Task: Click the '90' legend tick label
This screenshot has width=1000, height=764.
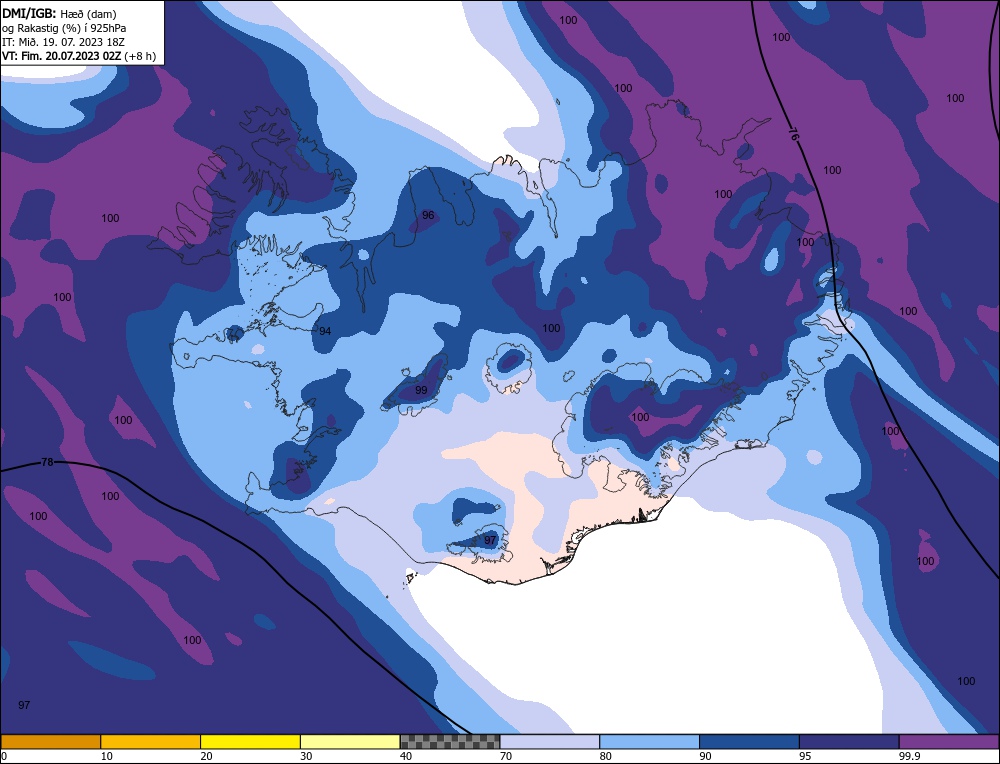Action: coord(706,756)
